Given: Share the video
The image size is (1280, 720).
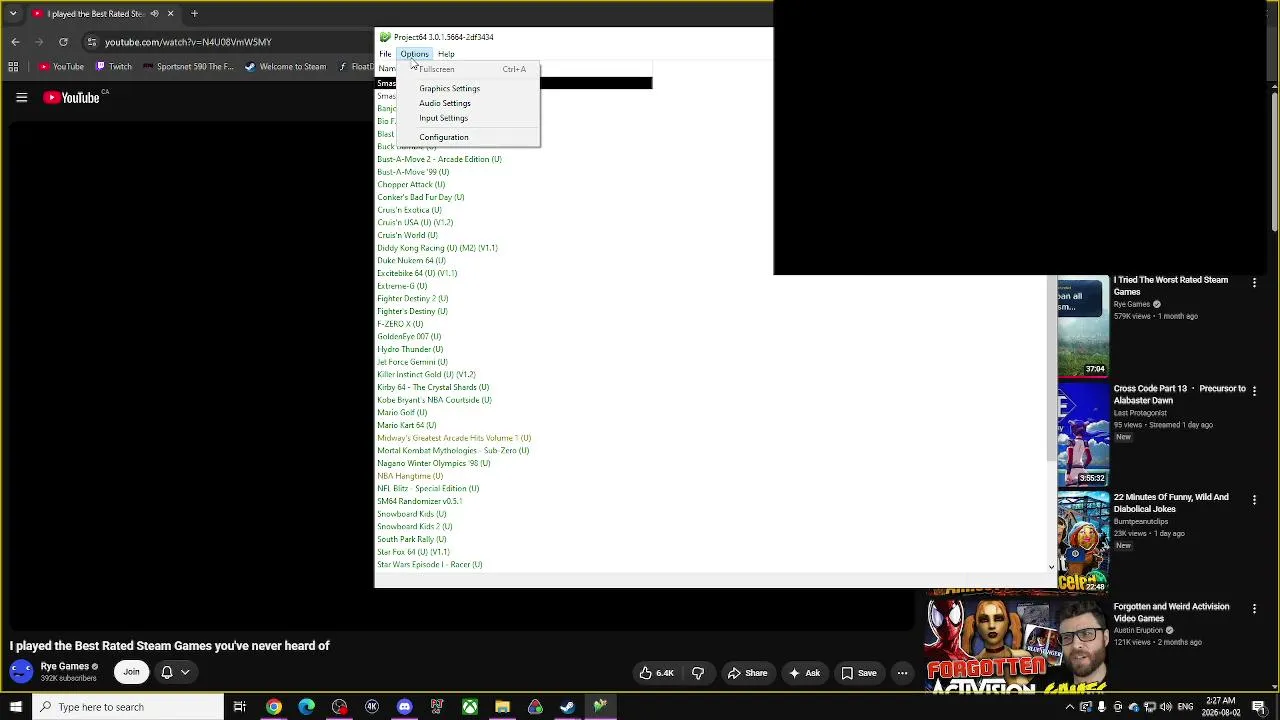Looking at the screenshot, I should point(748,673).
